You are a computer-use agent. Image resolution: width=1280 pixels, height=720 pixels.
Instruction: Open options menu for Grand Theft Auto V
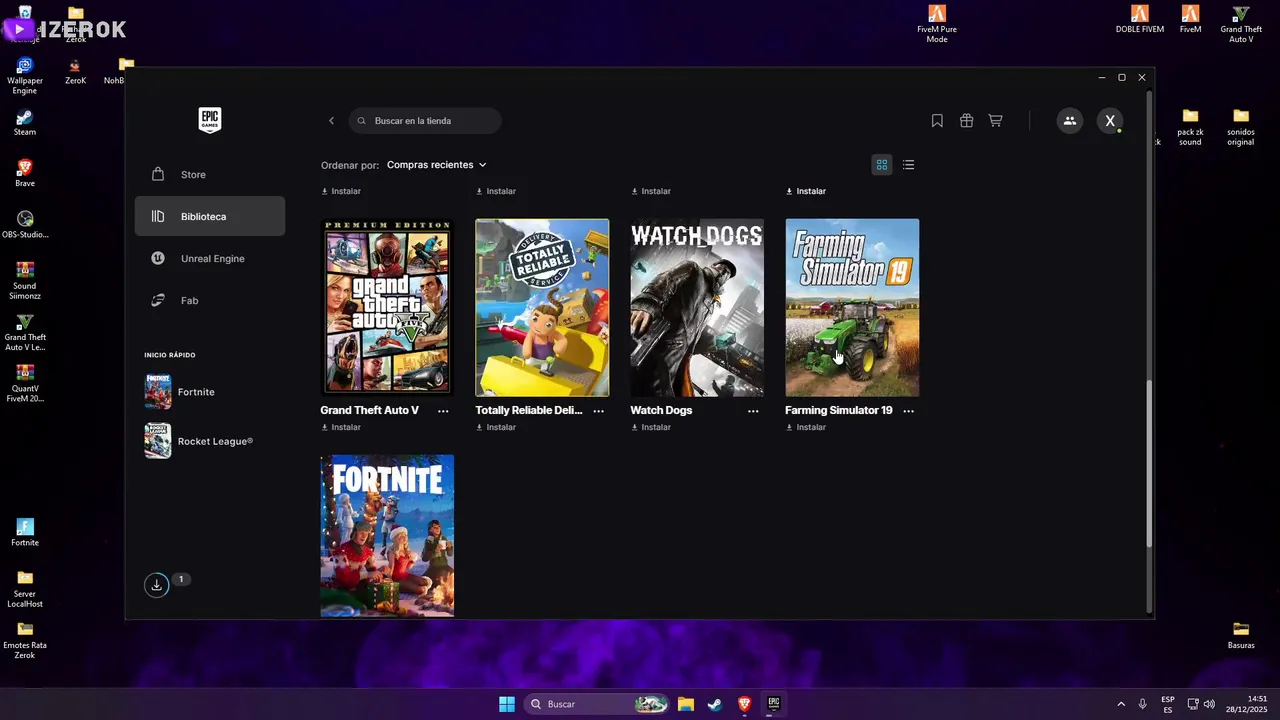[x=443, y=411]
